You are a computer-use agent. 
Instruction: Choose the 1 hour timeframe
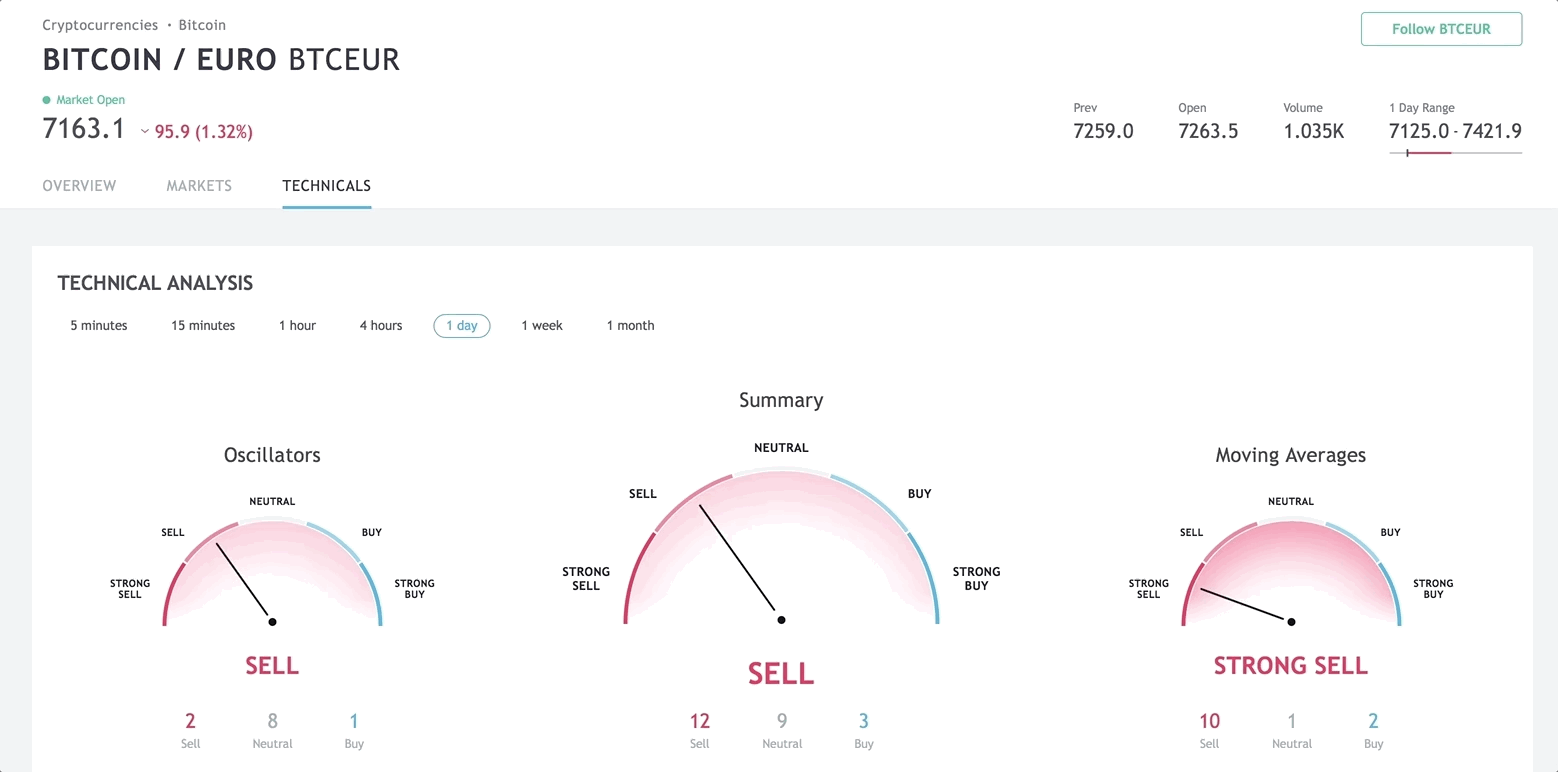tap(297, 325)
